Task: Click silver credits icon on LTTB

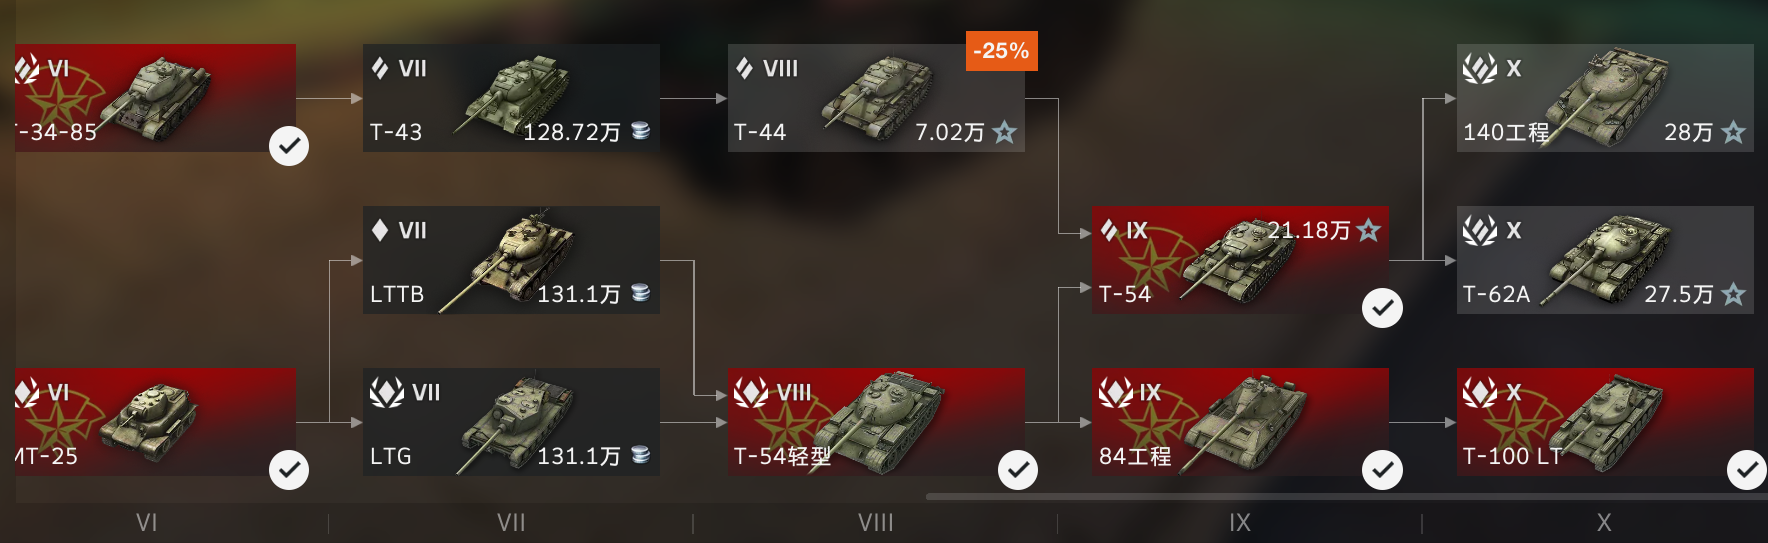Action: click(641, 293)
